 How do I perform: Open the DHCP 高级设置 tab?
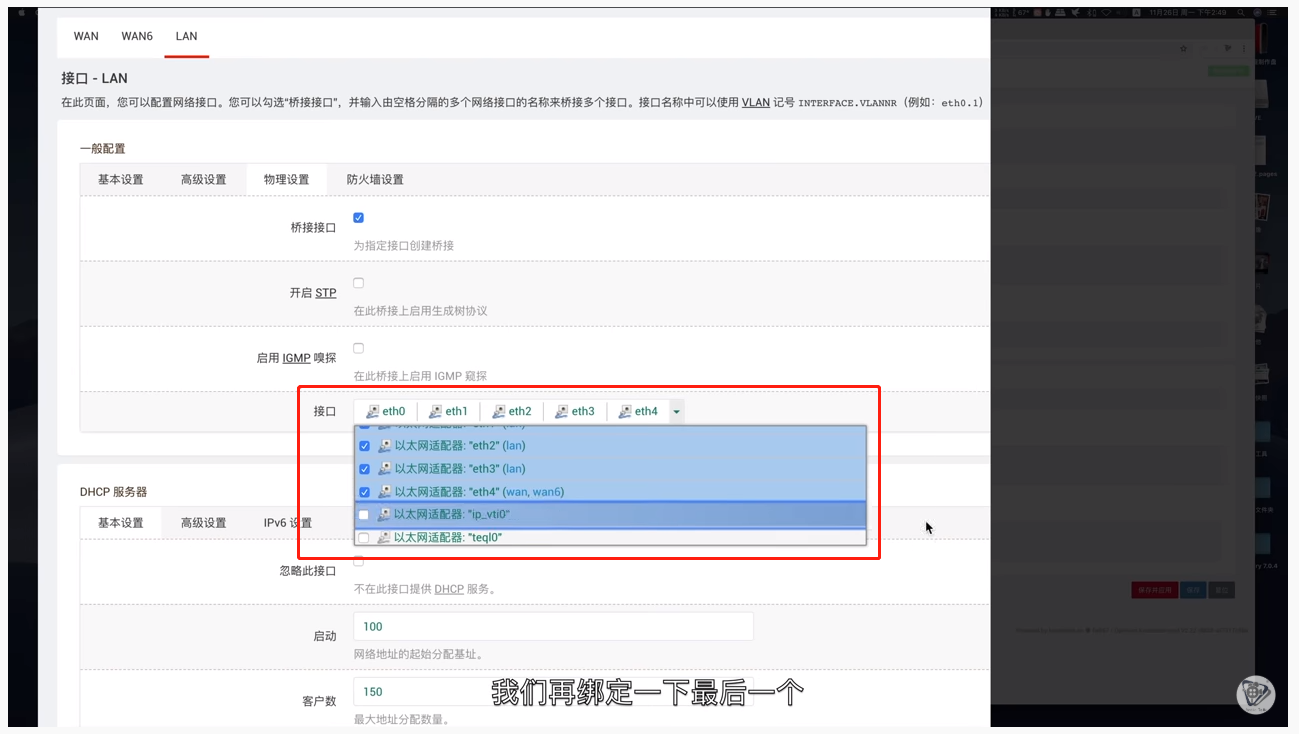point(204,523)
